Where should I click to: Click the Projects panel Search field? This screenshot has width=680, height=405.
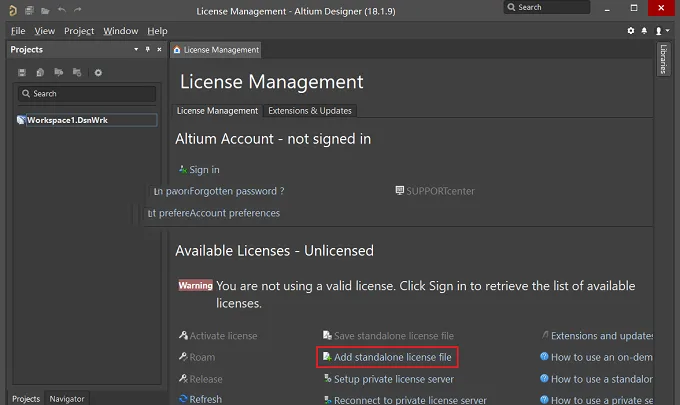tap(87, 94)
